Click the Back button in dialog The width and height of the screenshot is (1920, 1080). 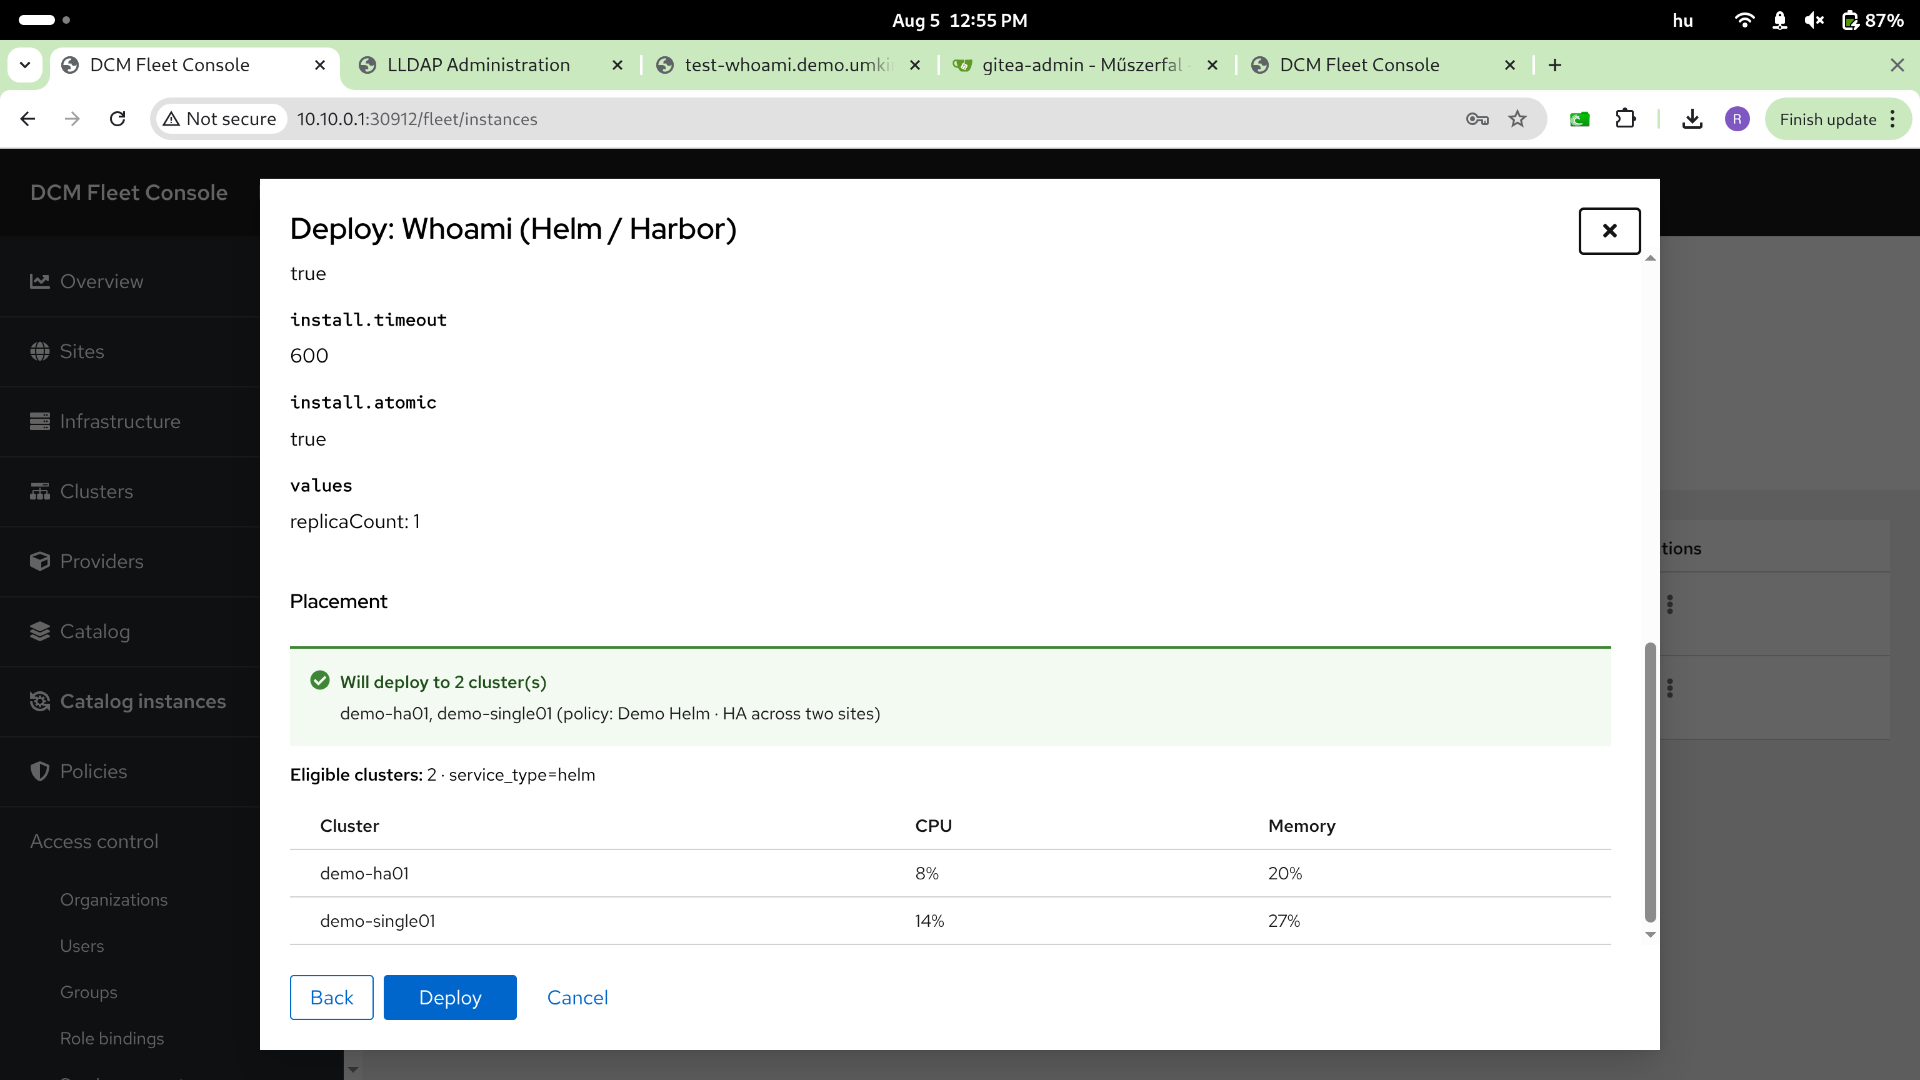[x=332, y=998]
